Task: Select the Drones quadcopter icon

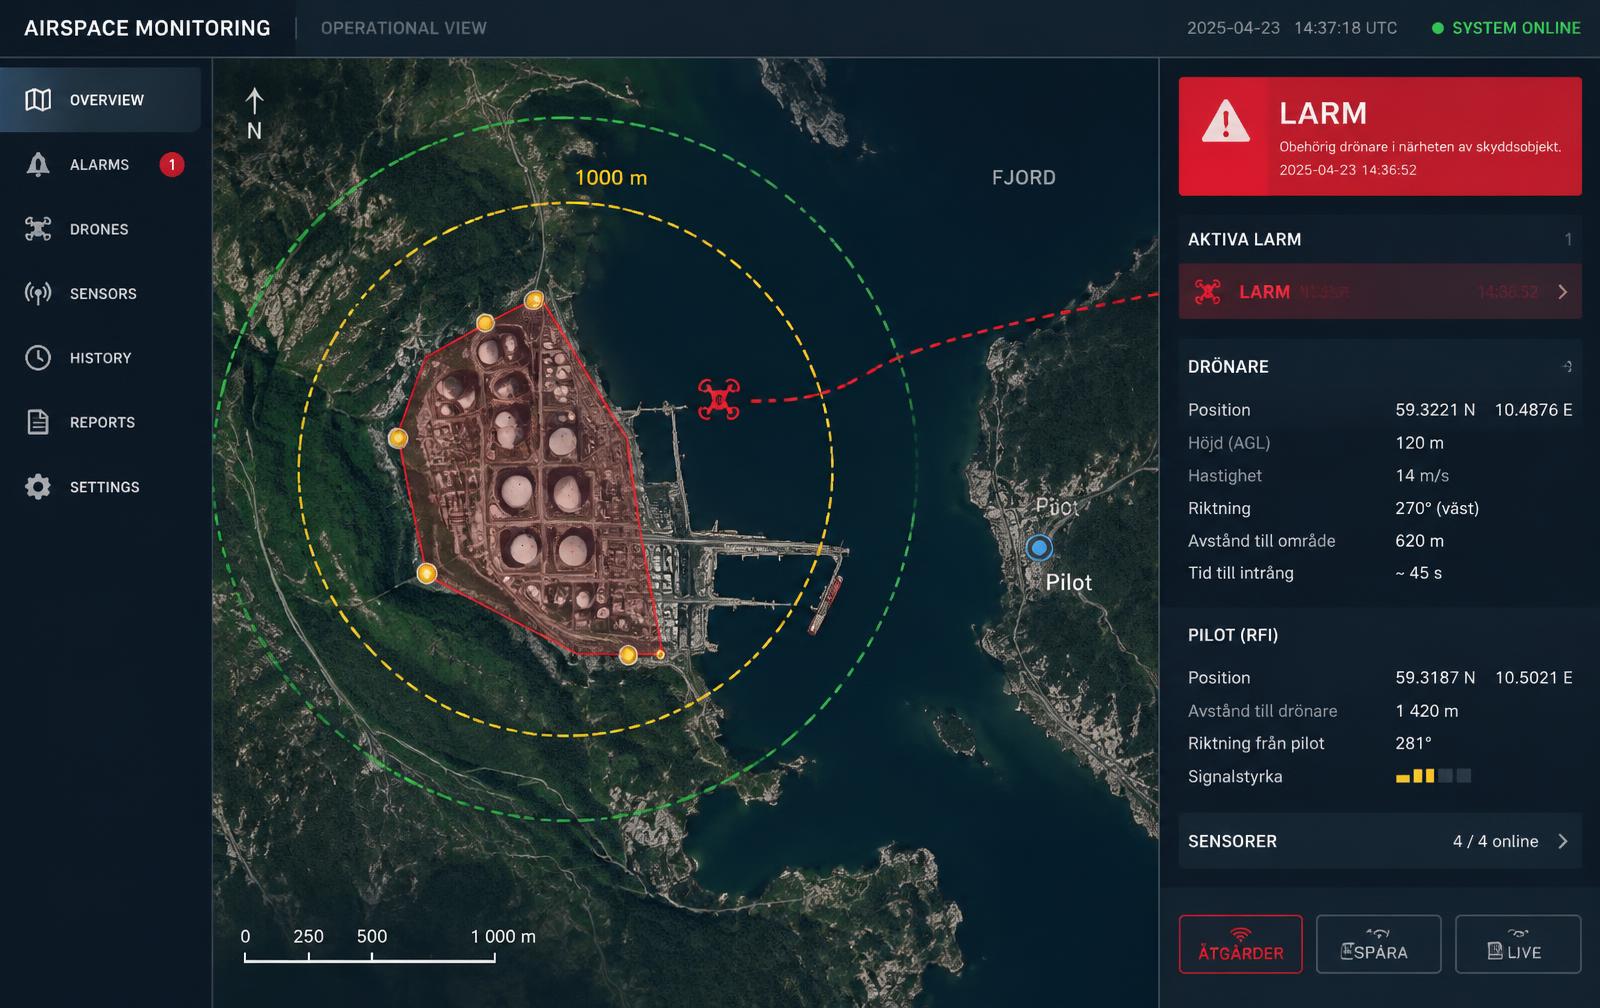Action: click(x=38, y=229)
